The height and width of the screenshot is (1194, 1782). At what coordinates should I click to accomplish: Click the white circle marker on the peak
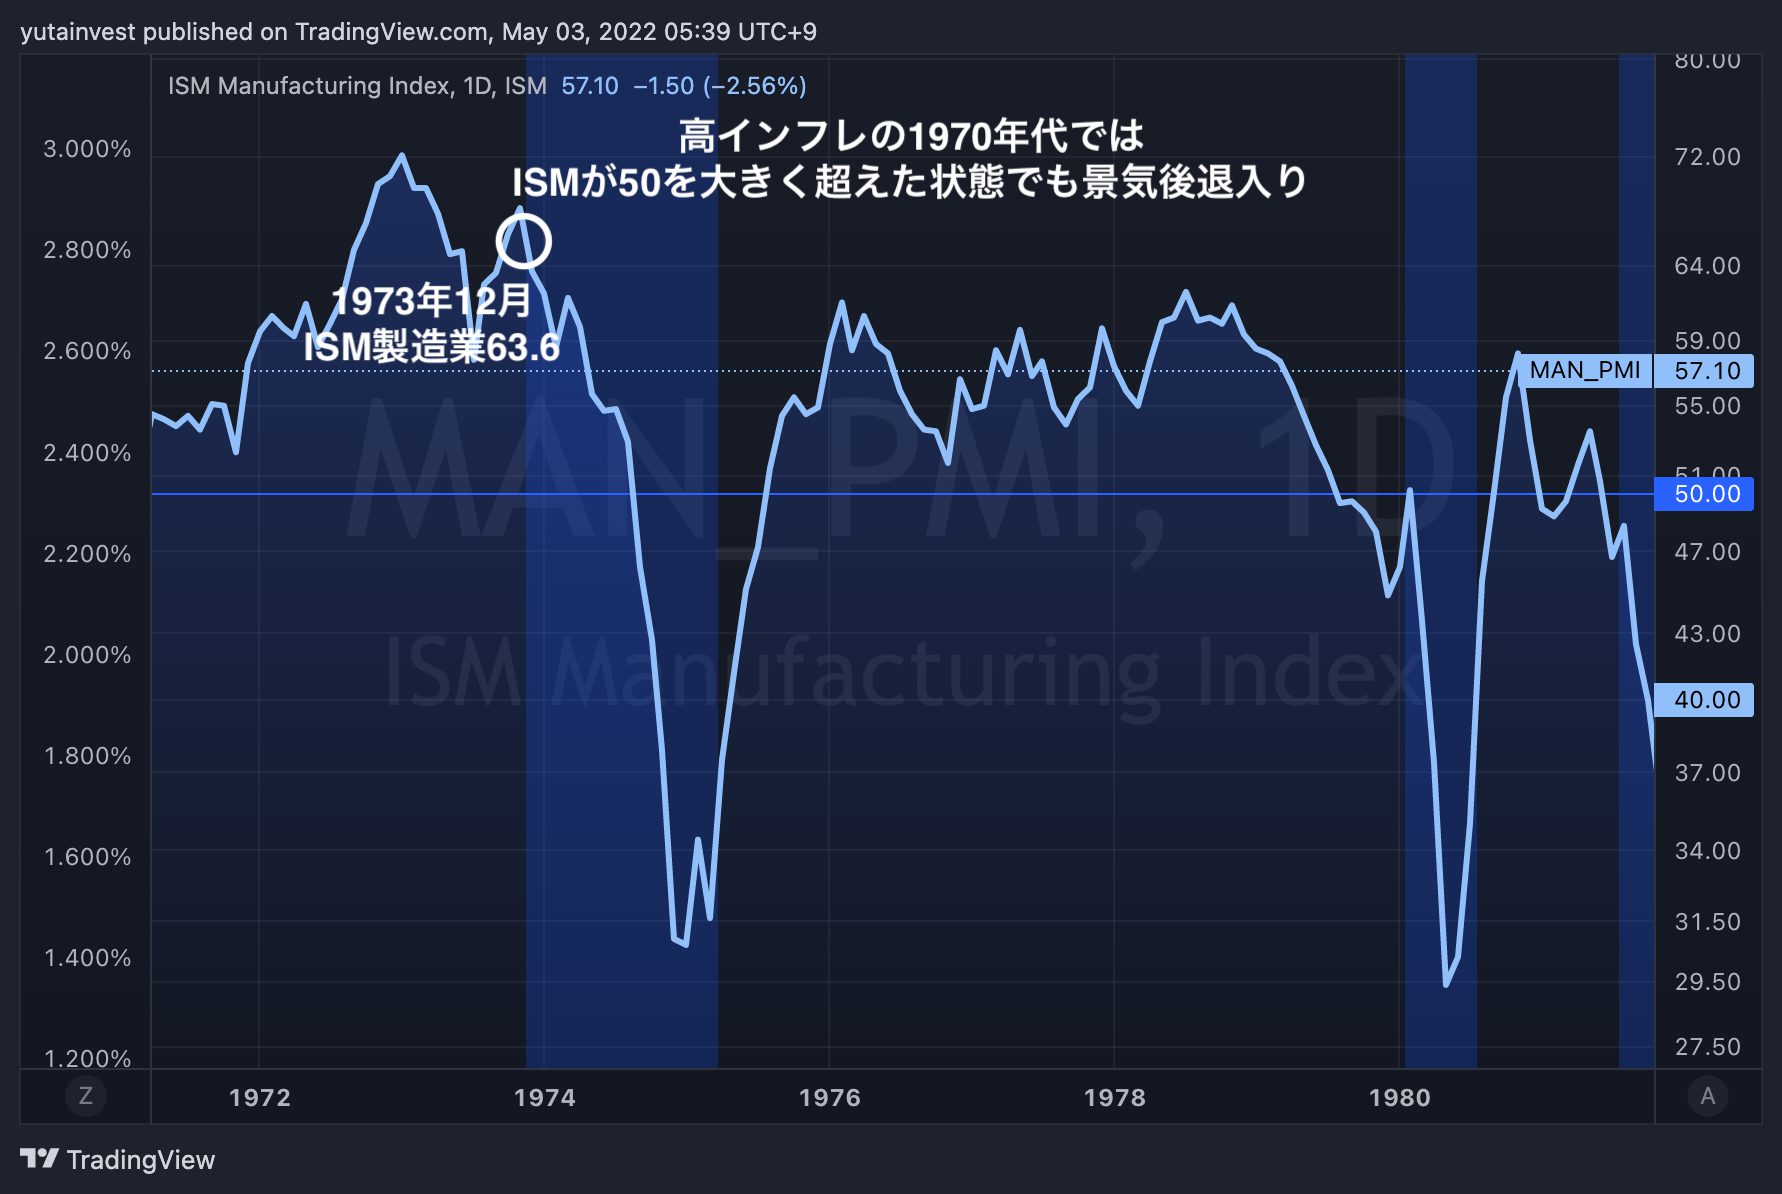[524, 241]
